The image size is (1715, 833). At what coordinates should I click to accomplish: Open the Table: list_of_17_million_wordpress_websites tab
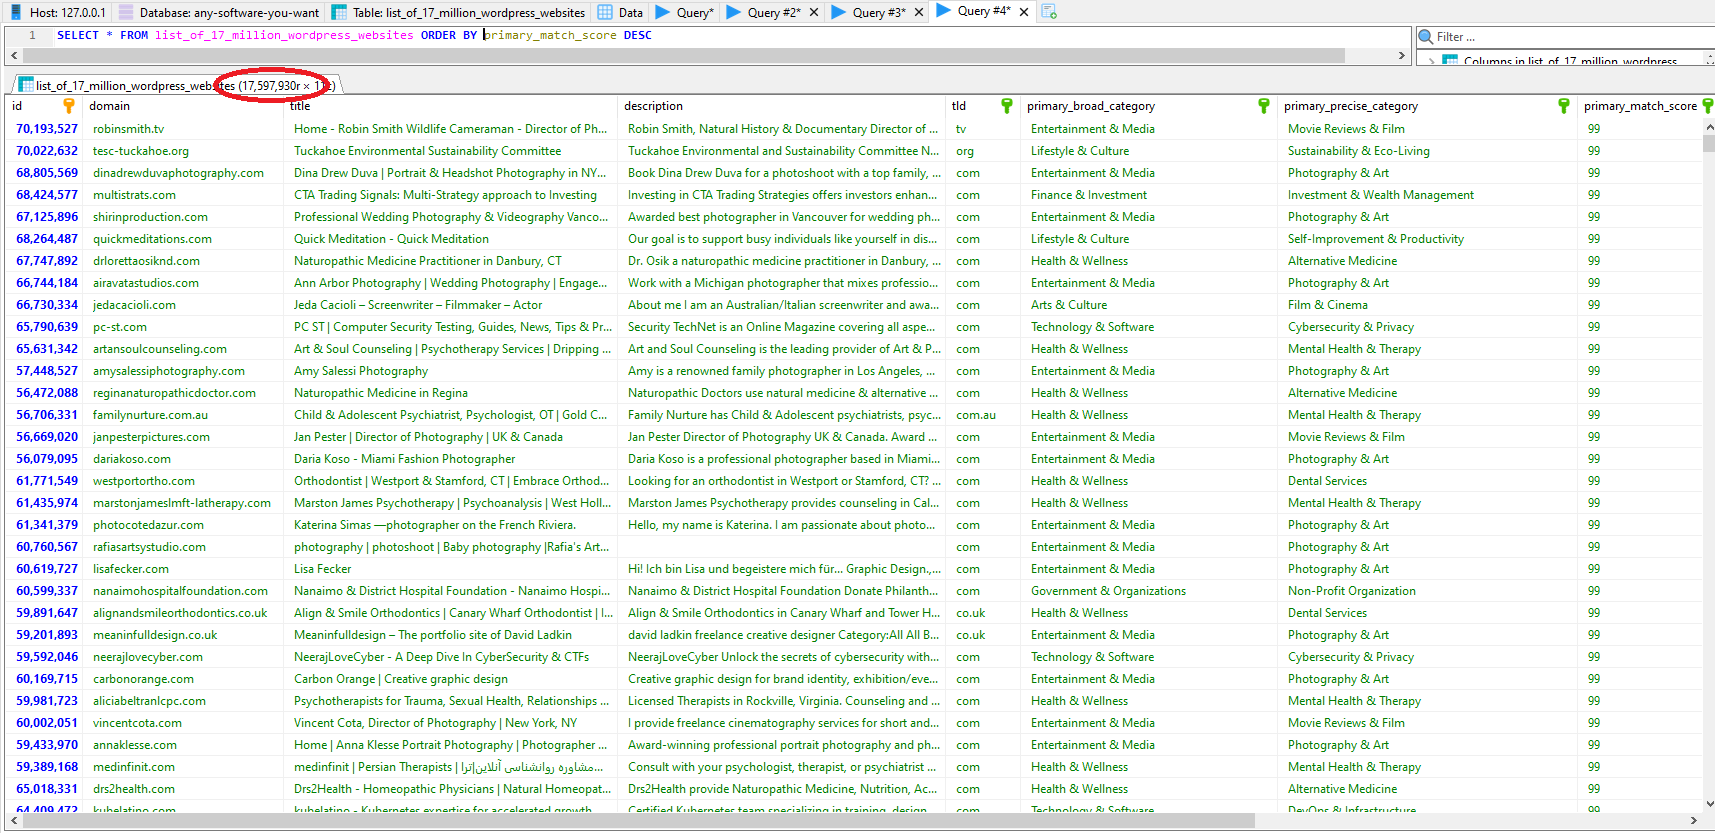(x=459, y=13)
